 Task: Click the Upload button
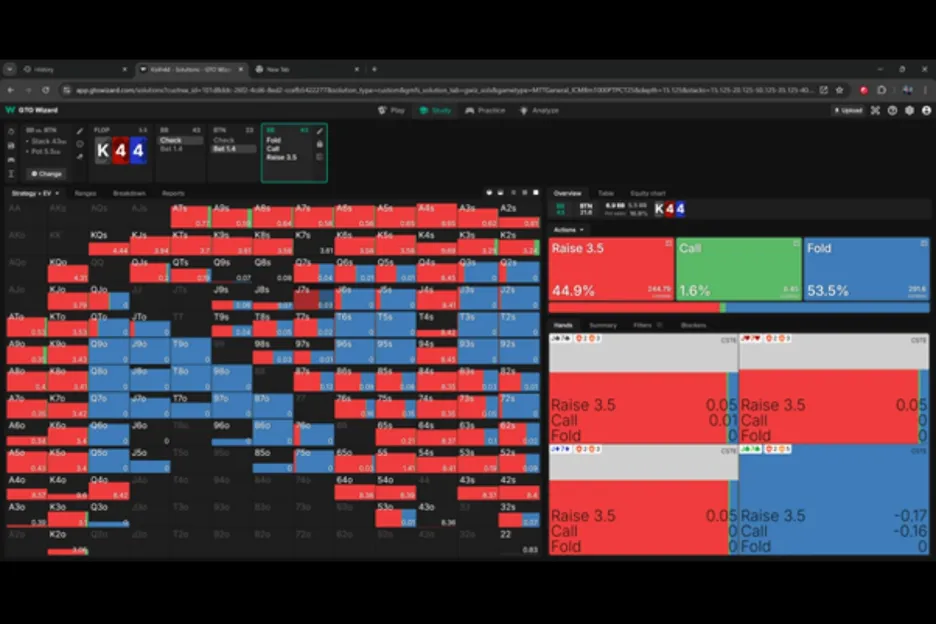(x=848, y=110)
